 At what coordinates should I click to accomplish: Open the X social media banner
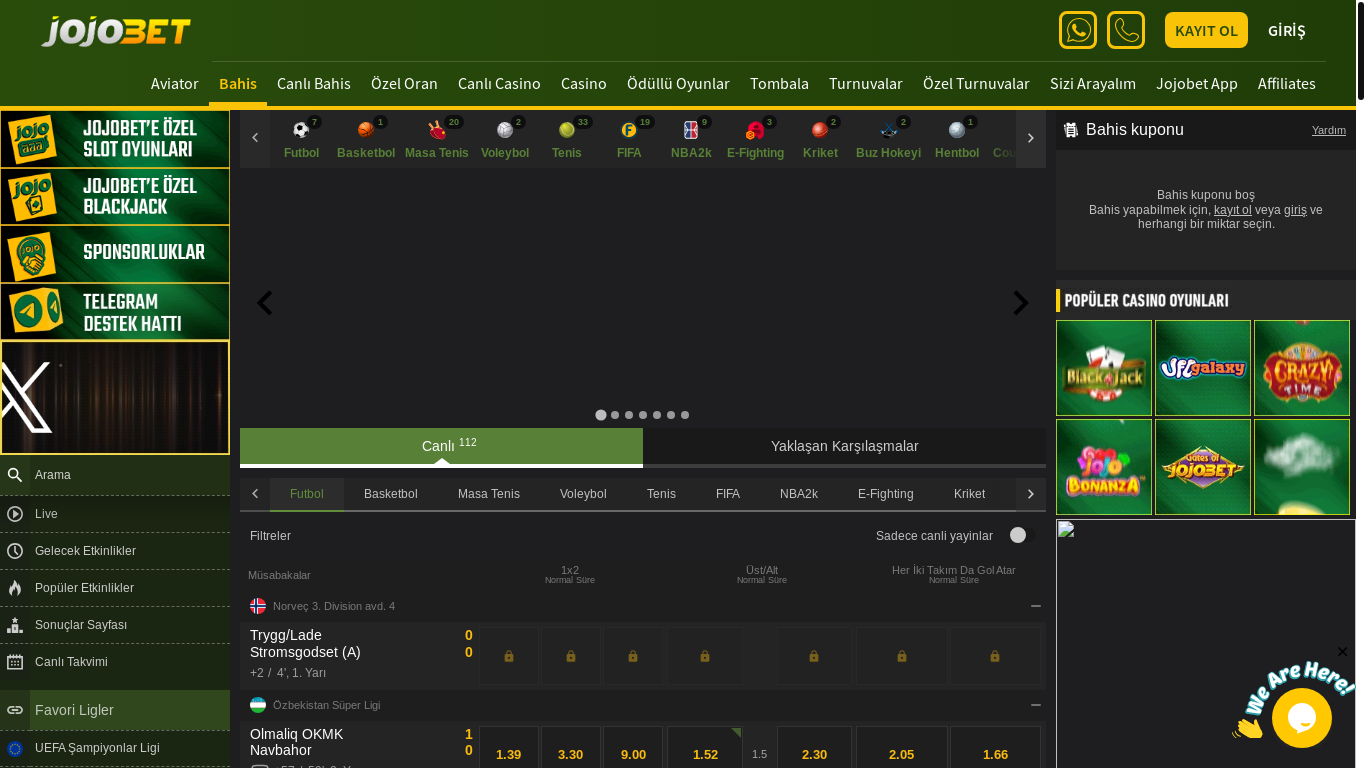(x=115, y=397)
